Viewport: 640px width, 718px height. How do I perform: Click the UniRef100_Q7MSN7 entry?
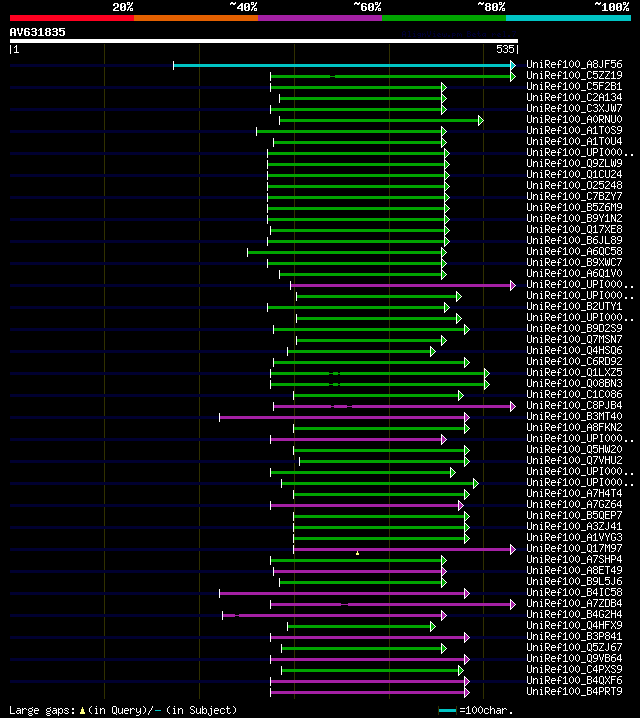[x=574, y=339]
